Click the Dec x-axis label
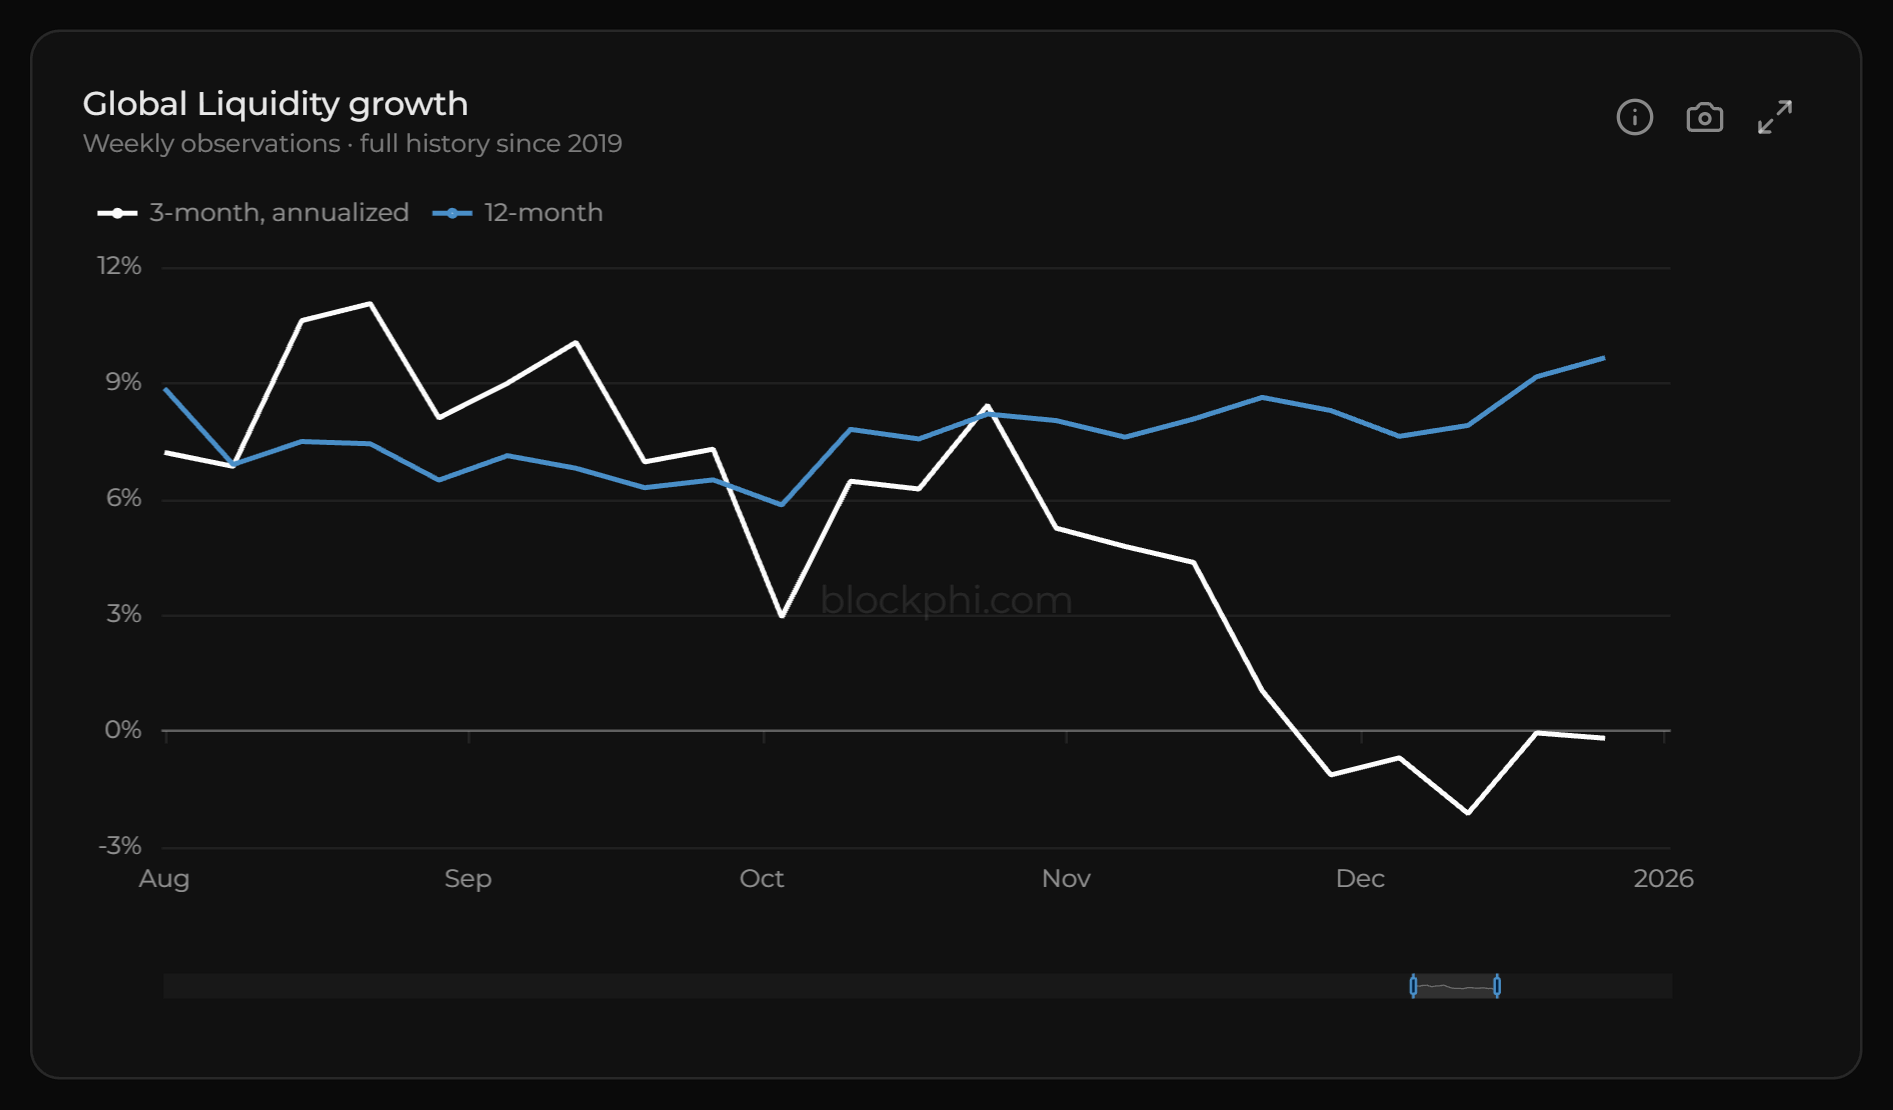The width and height of the screenshot is (1893, 1110). [1360, 879]
